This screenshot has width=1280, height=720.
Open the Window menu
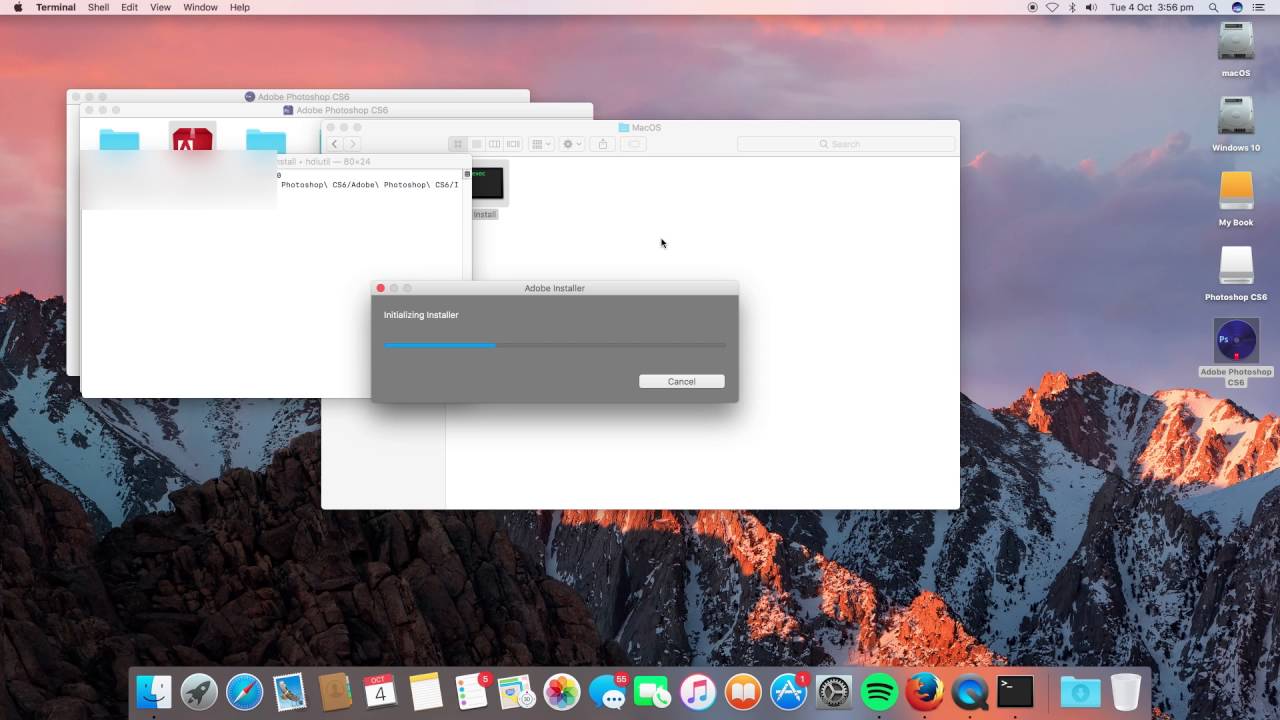(201, 7)
